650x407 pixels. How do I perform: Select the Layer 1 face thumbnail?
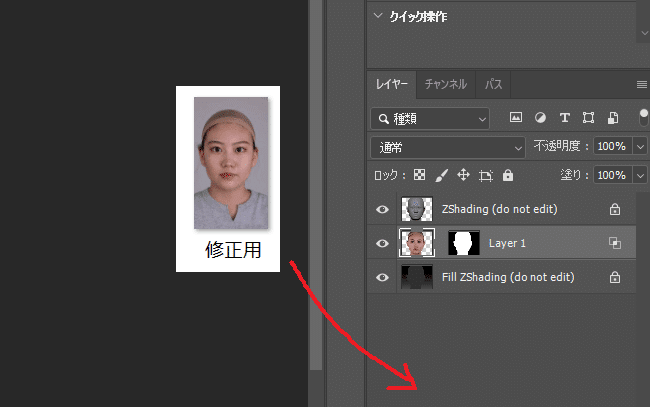[417, 243]
